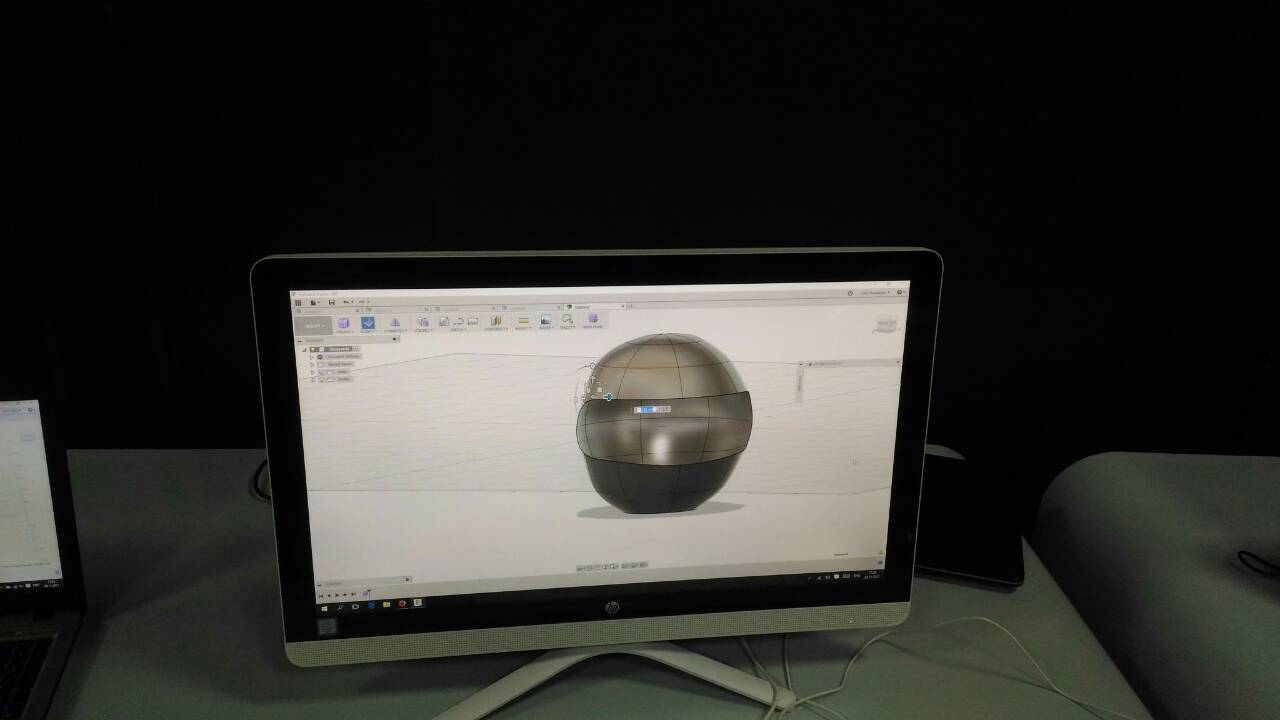Toggle visibility of the Origin folder
1280x720 pixels.
(321, 372)
